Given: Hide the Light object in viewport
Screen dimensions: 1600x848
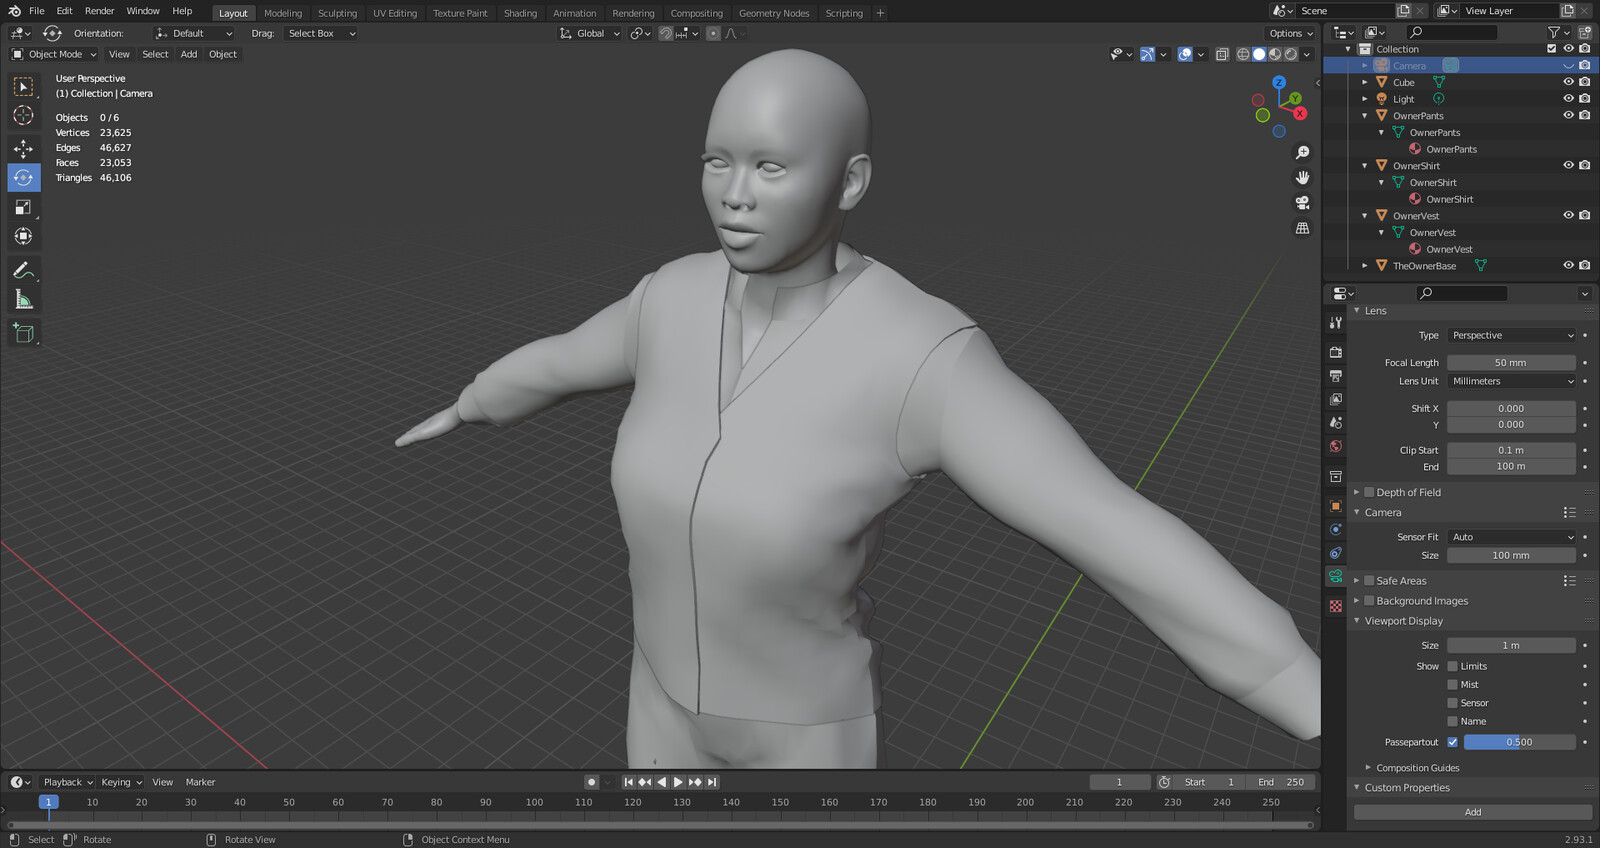Looking at the screenshot, I should (x=1568, y=99).
